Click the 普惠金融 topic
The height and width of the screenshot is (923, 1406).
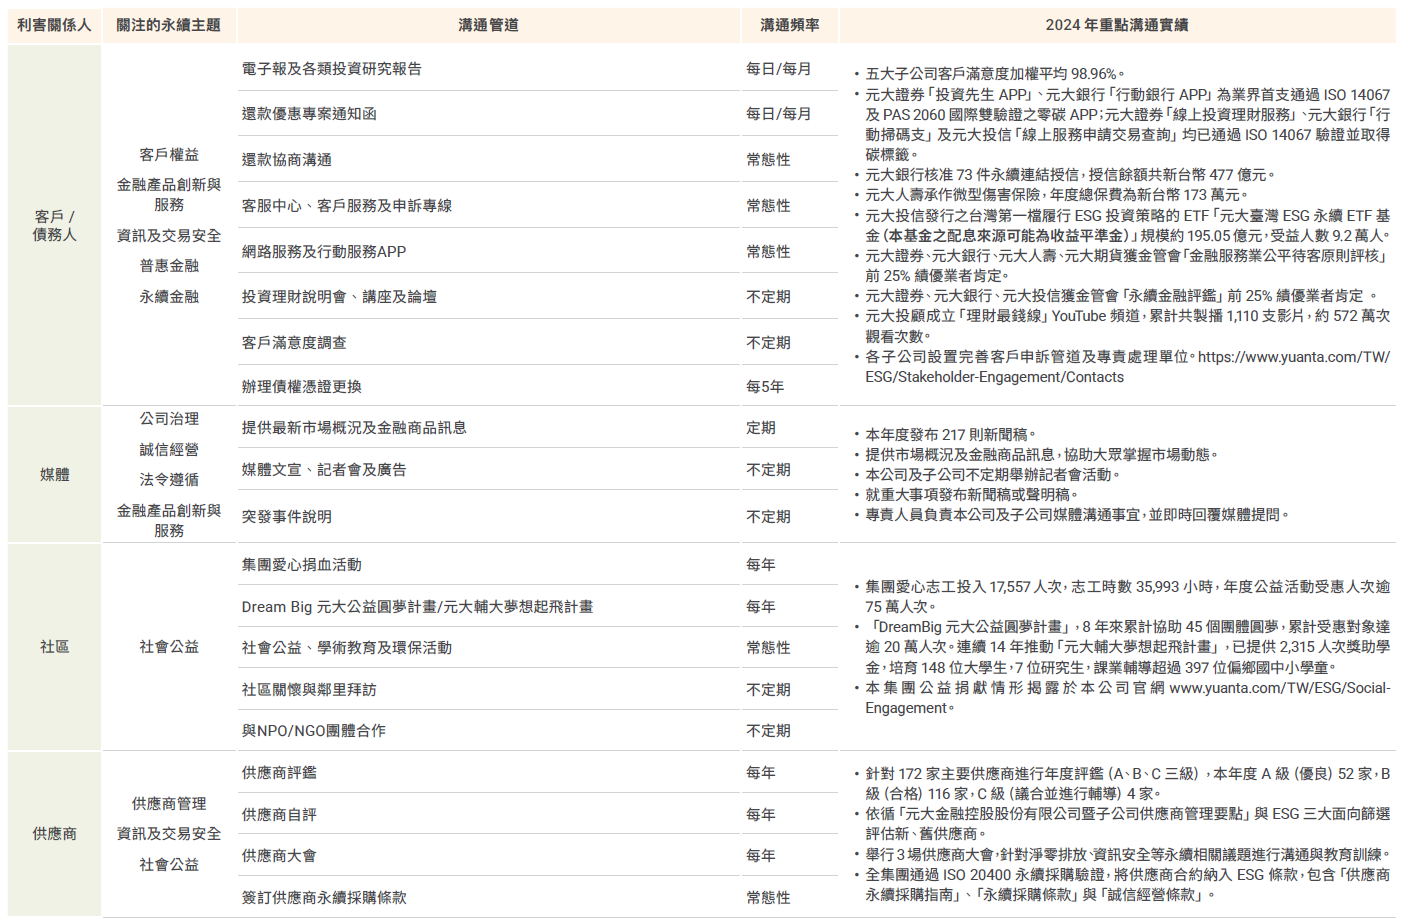click(x=169, y=266)
